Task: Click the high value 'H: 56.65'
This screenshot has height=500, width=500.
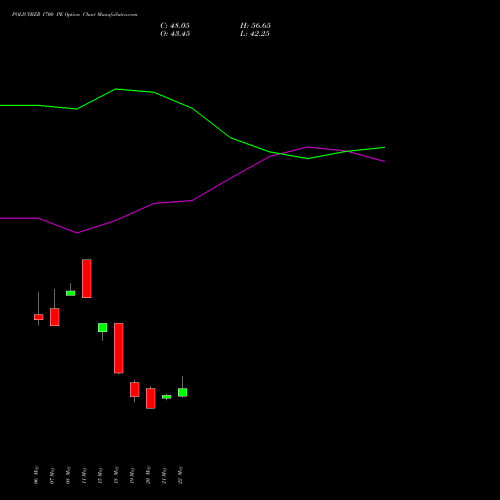Action: pos(255,26)
